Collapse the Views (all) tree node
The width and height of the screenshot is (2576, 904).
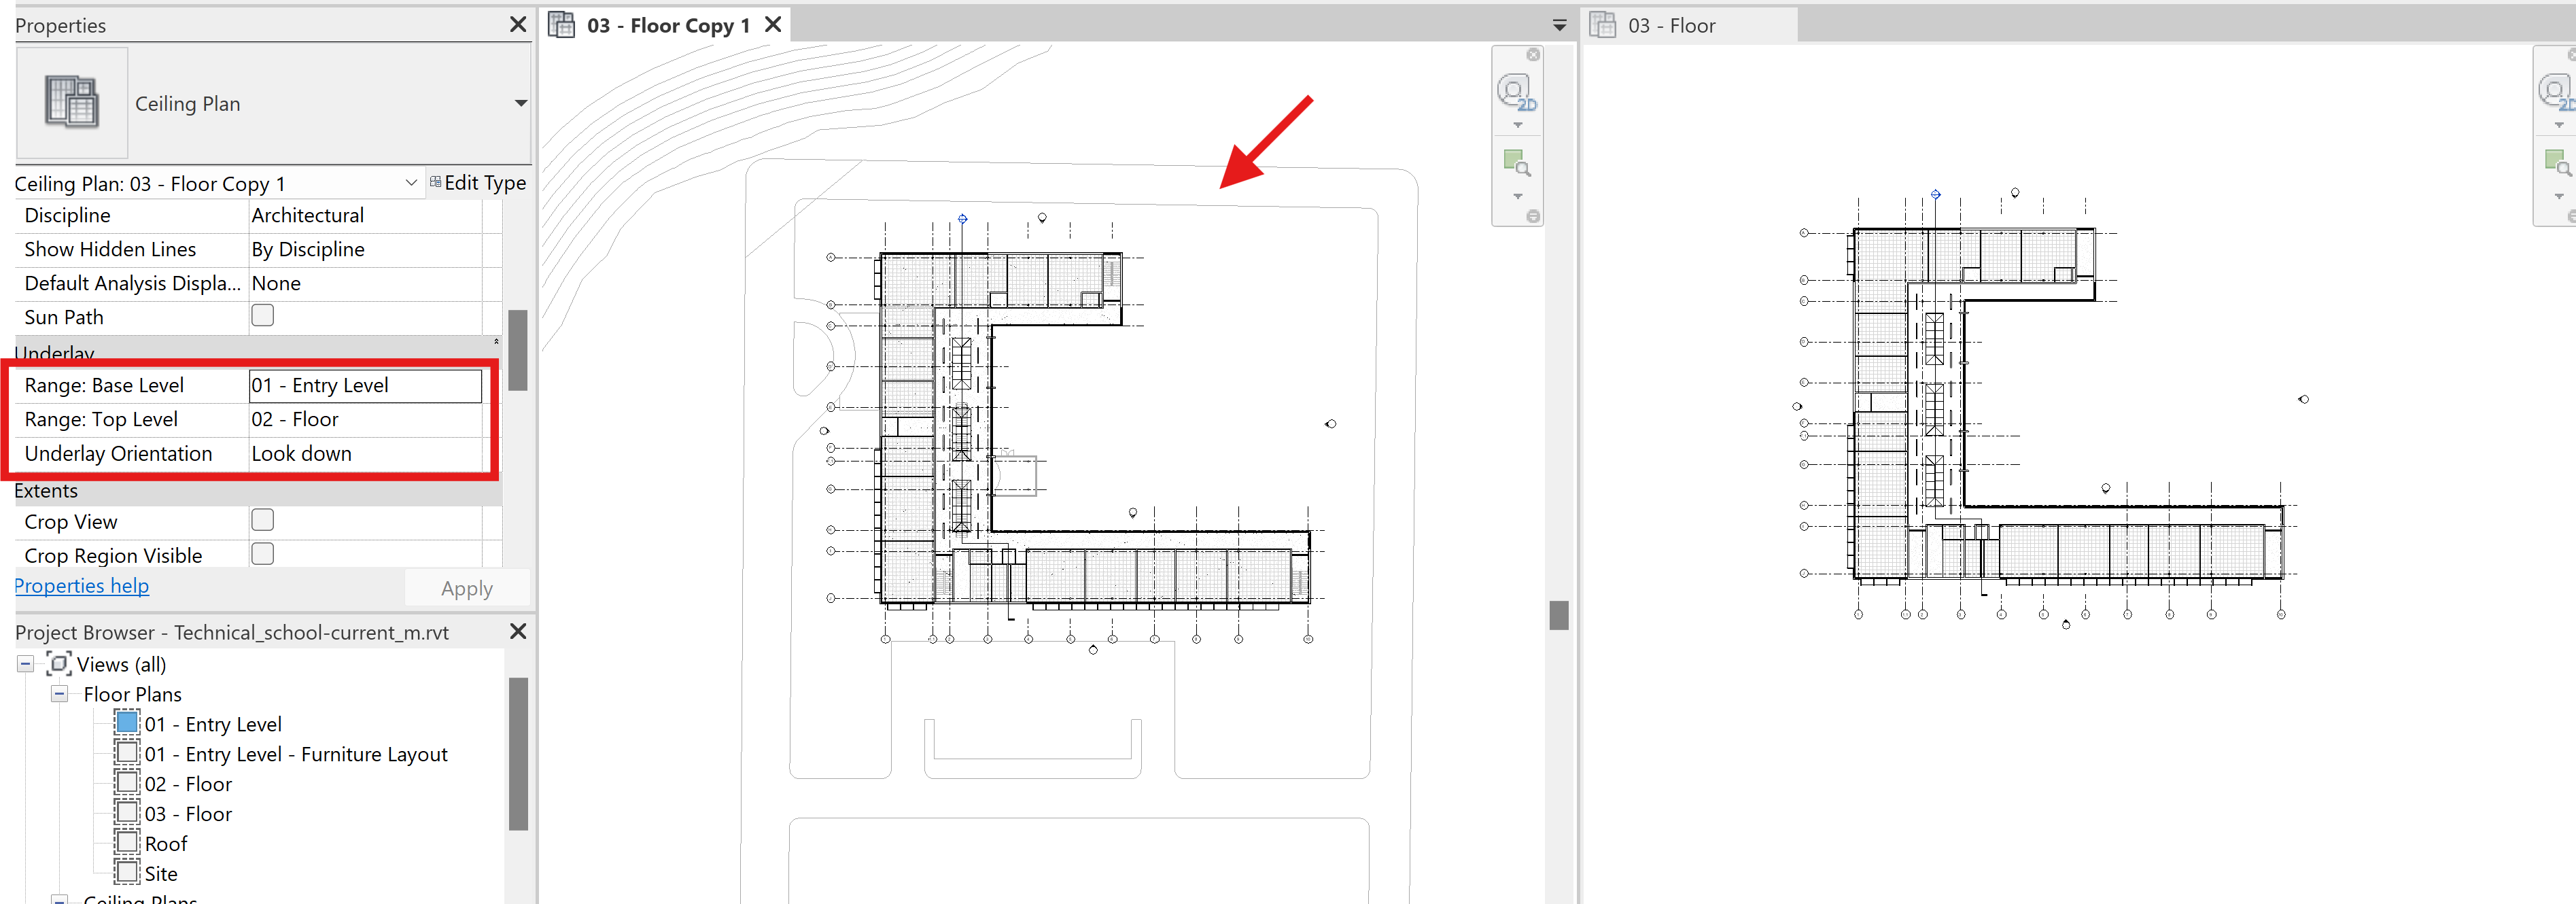coord(26,664)
